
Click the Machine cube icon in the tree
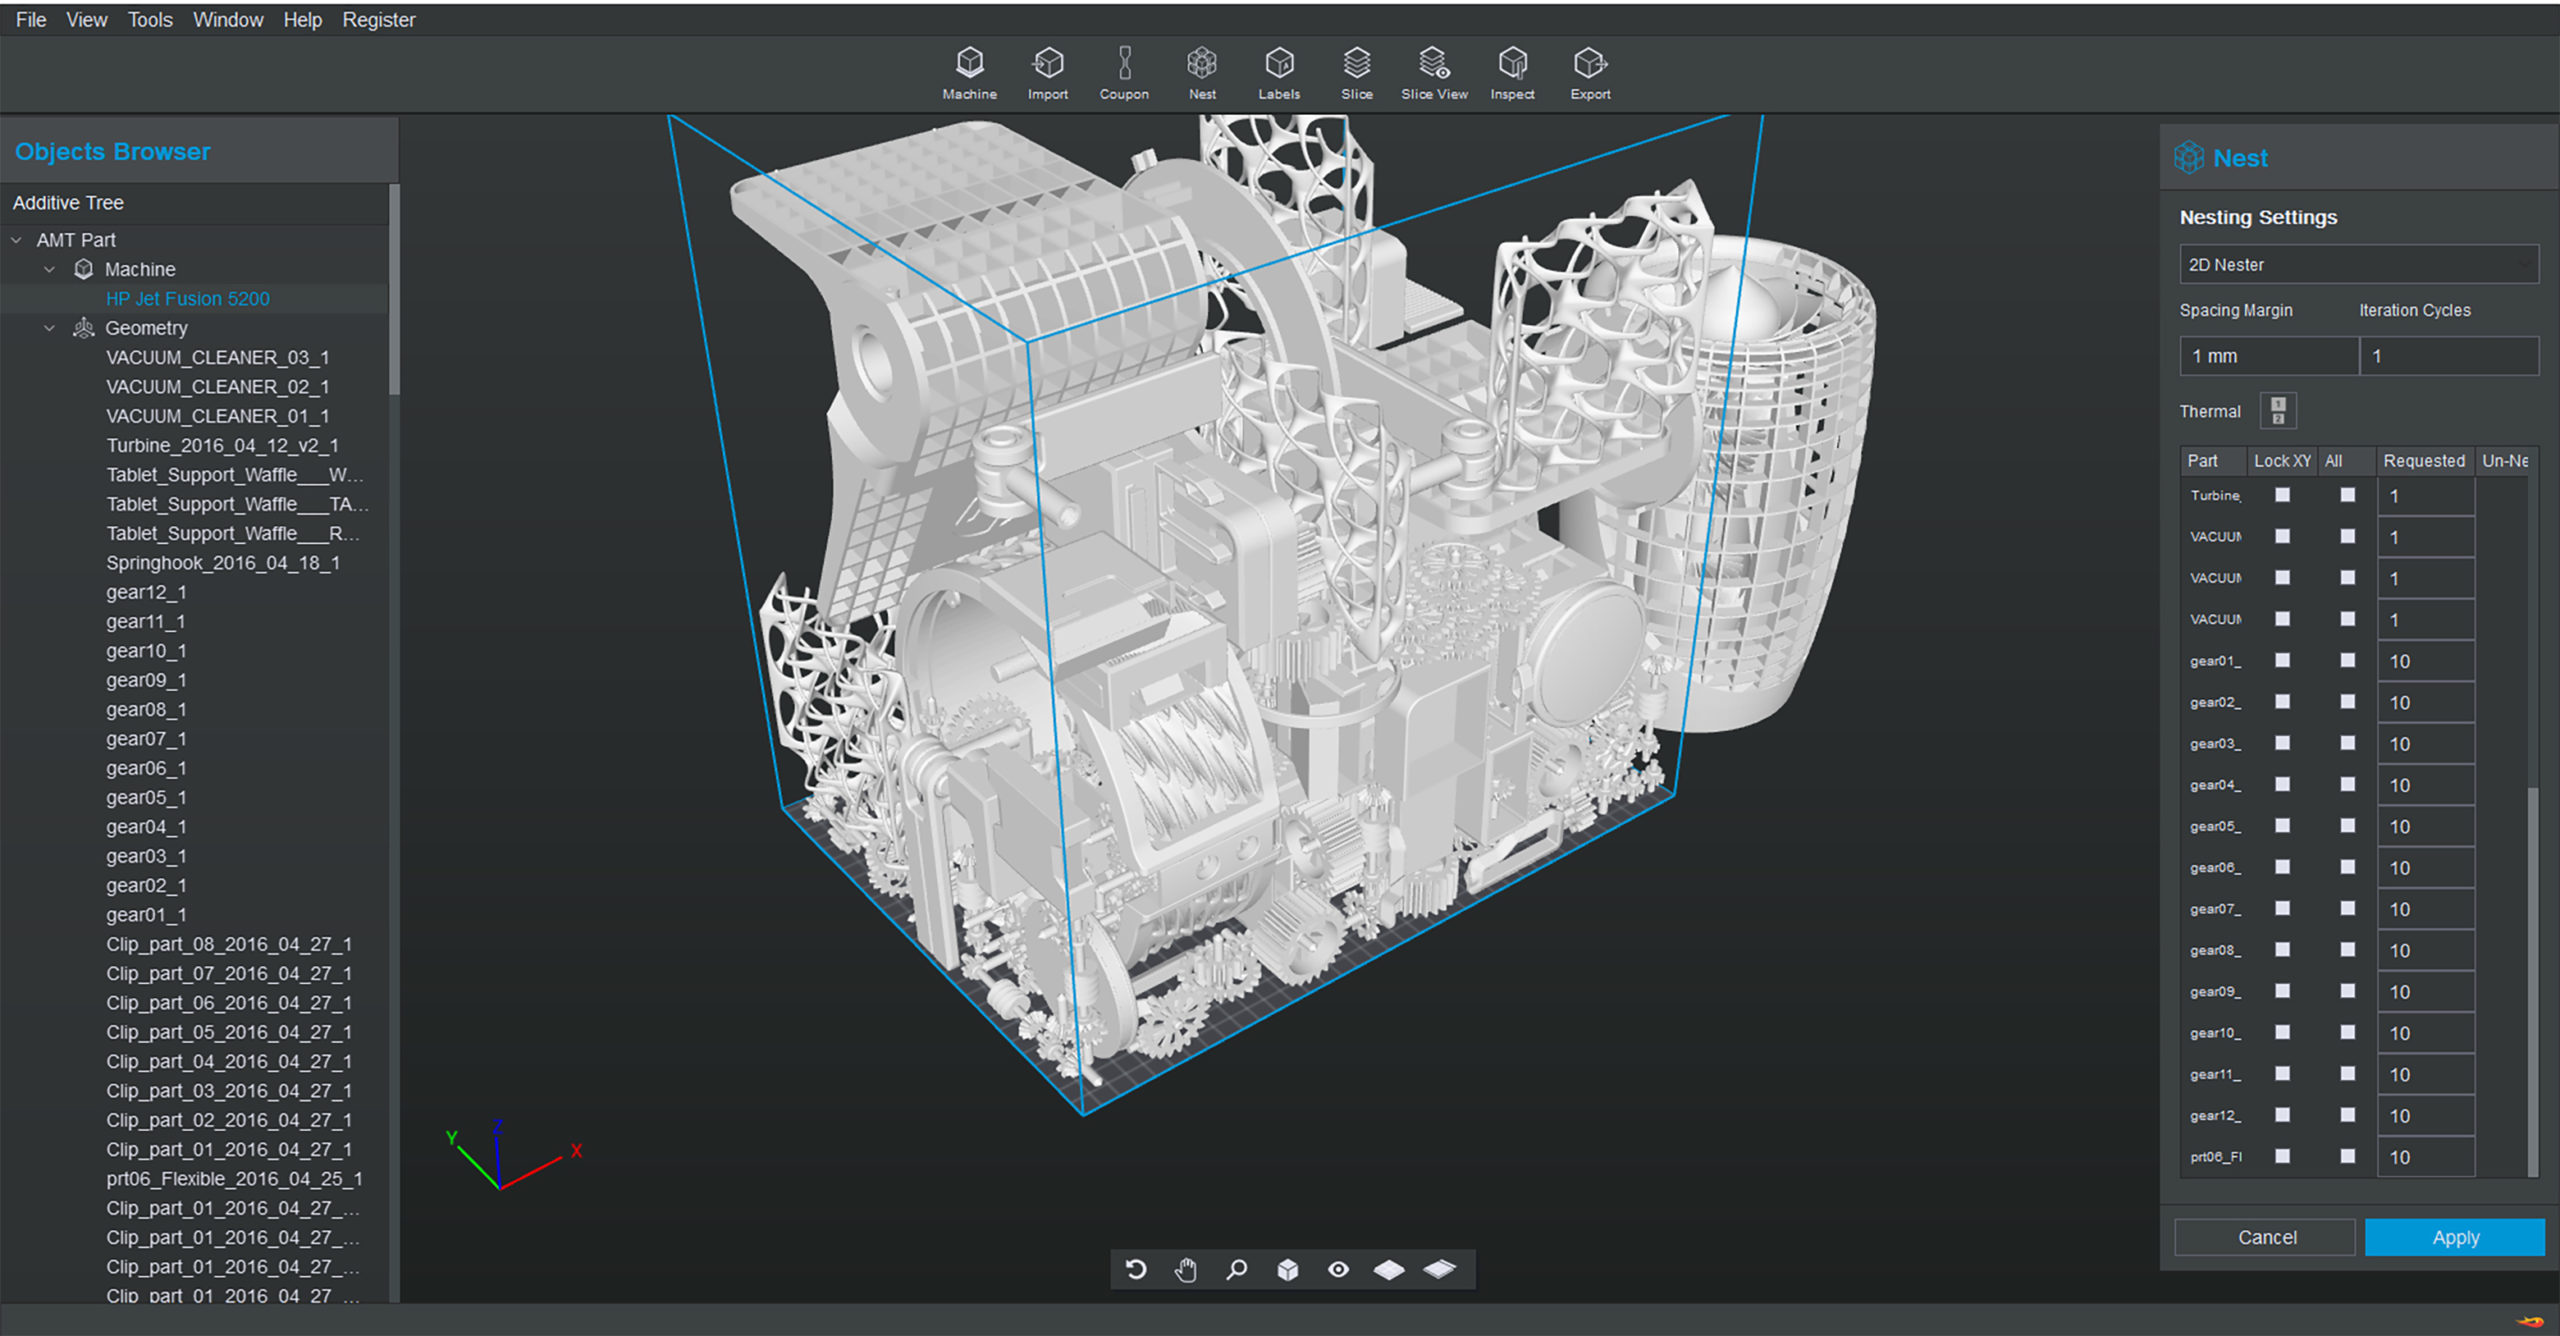coord(84,269)
